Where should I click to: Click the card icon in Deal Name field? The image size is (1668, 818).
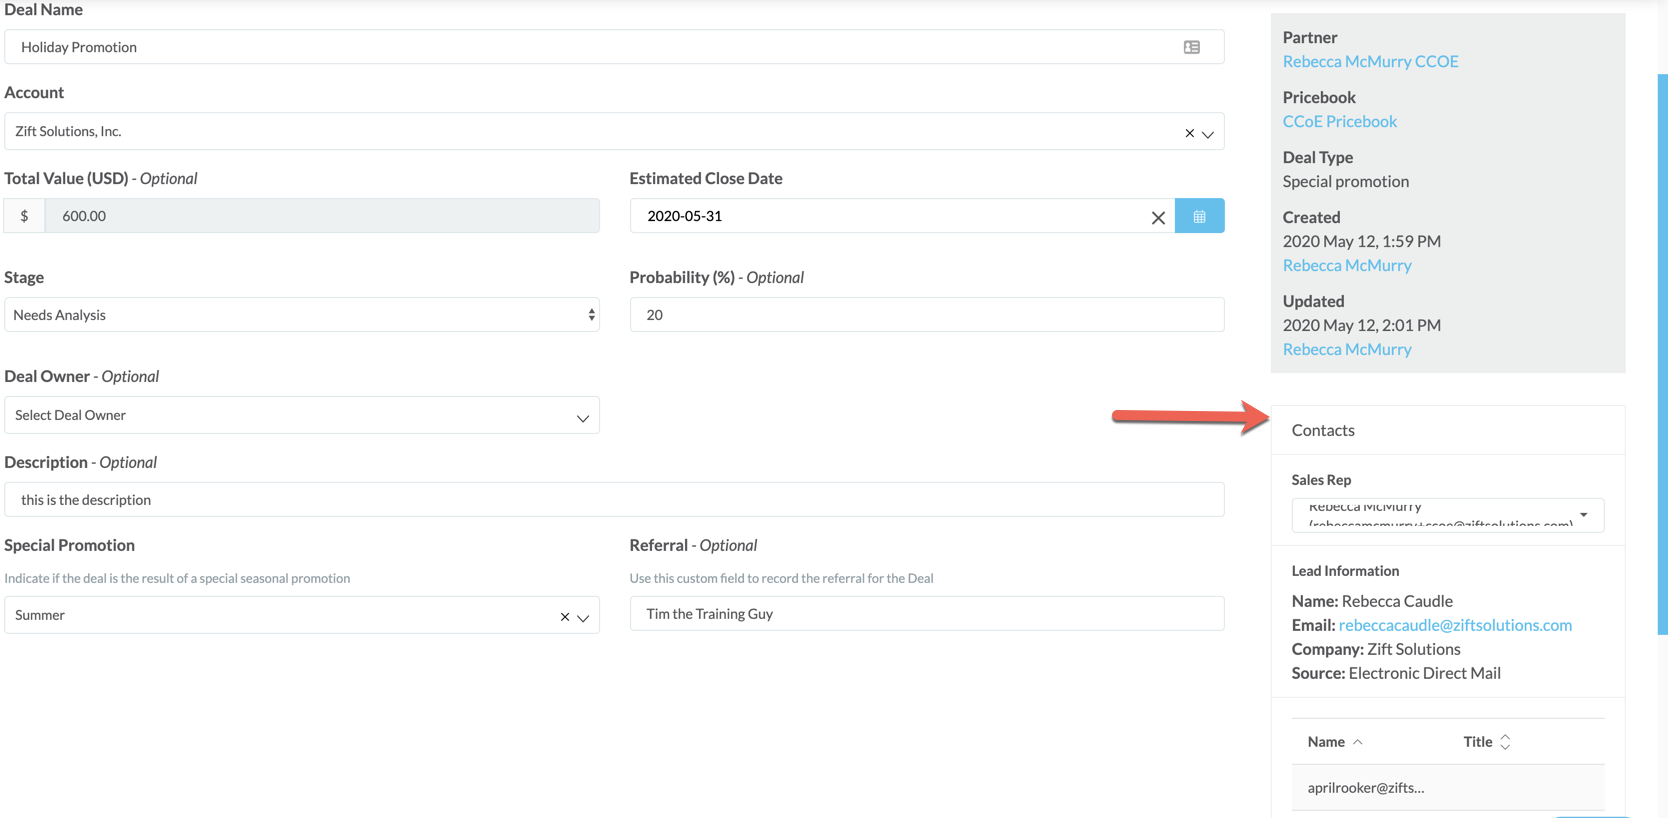click(1191, 47)
